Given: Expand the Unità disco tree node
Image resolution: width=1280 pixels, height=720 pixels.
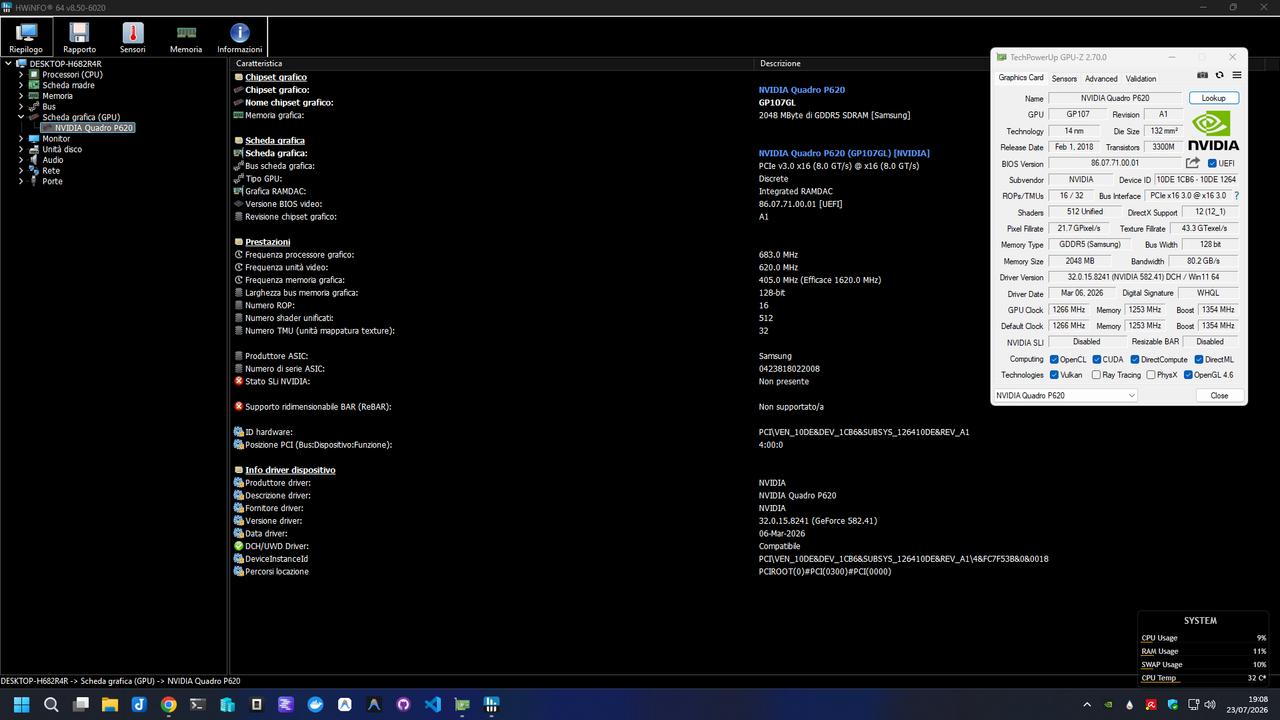Looking at the screenshot, I should [x=21, y=149].
